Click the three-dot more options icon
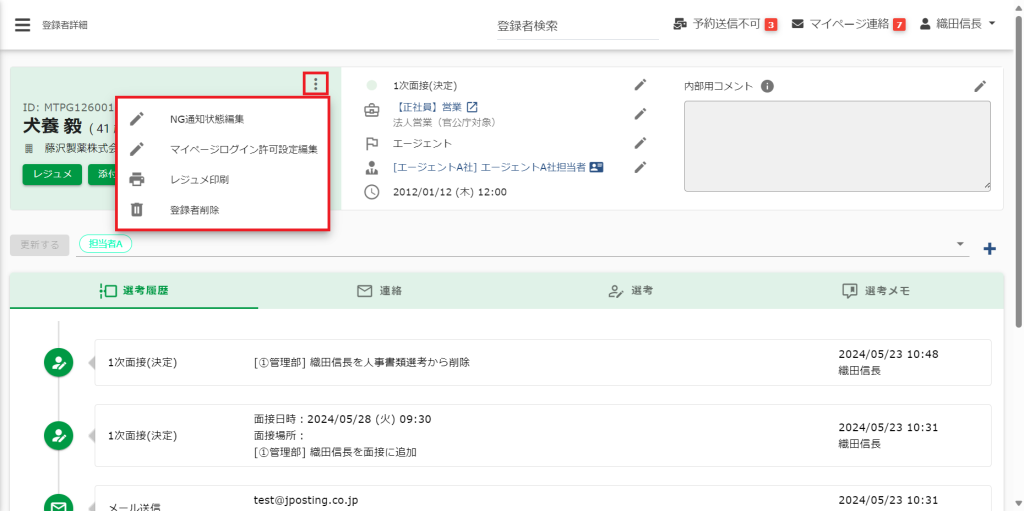This screenshot has height=511, width=1024. pyautogui.click(x=316, y=84)
